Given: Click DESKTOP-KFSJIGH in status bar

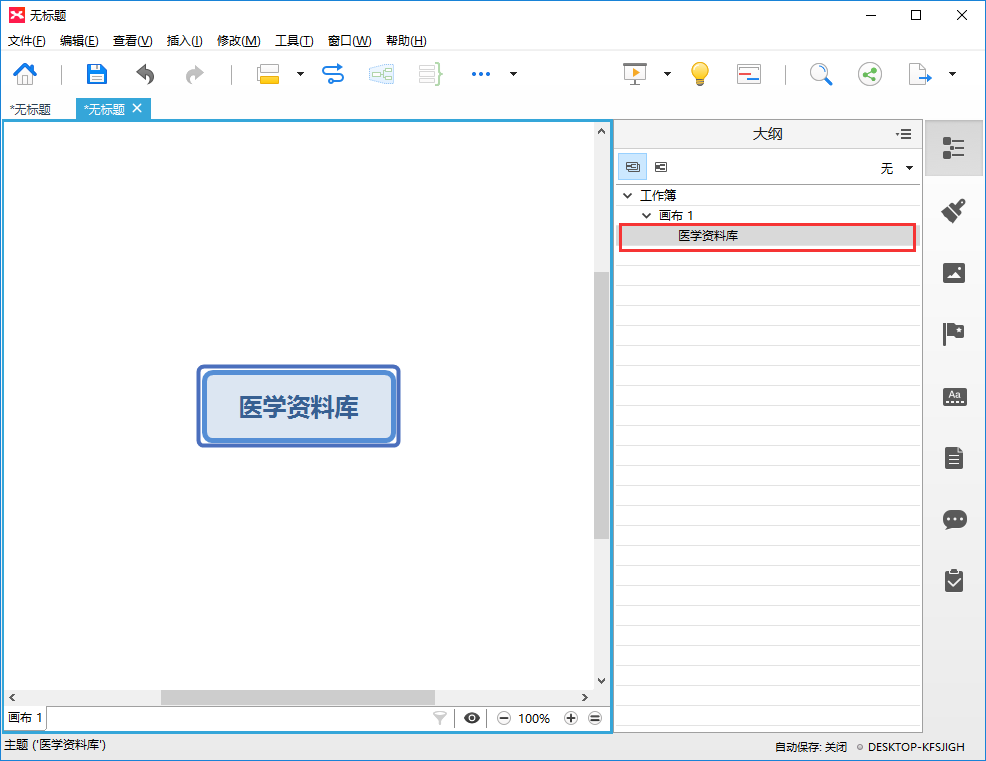Looking at the screenshot, I should (916, 747).
